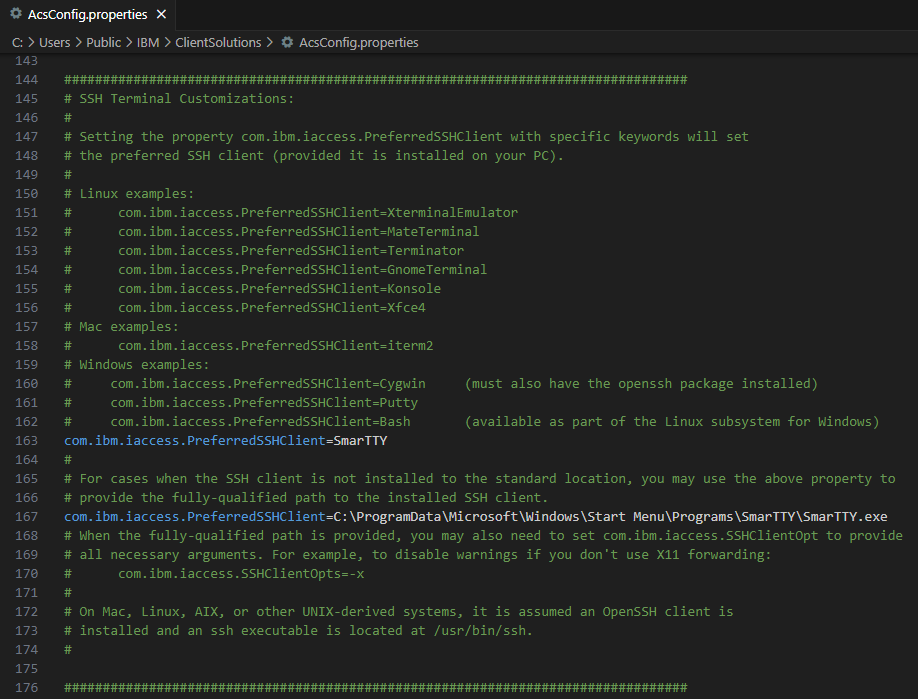This screenshot has width=918, height=699.
Task: Click gutter line number 143
Action: 26,60
